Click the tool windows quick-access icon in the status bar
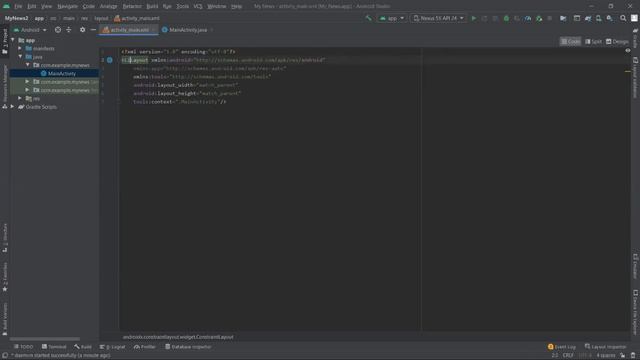Screen dimensions: 640x360 click(x=4, y=356)
